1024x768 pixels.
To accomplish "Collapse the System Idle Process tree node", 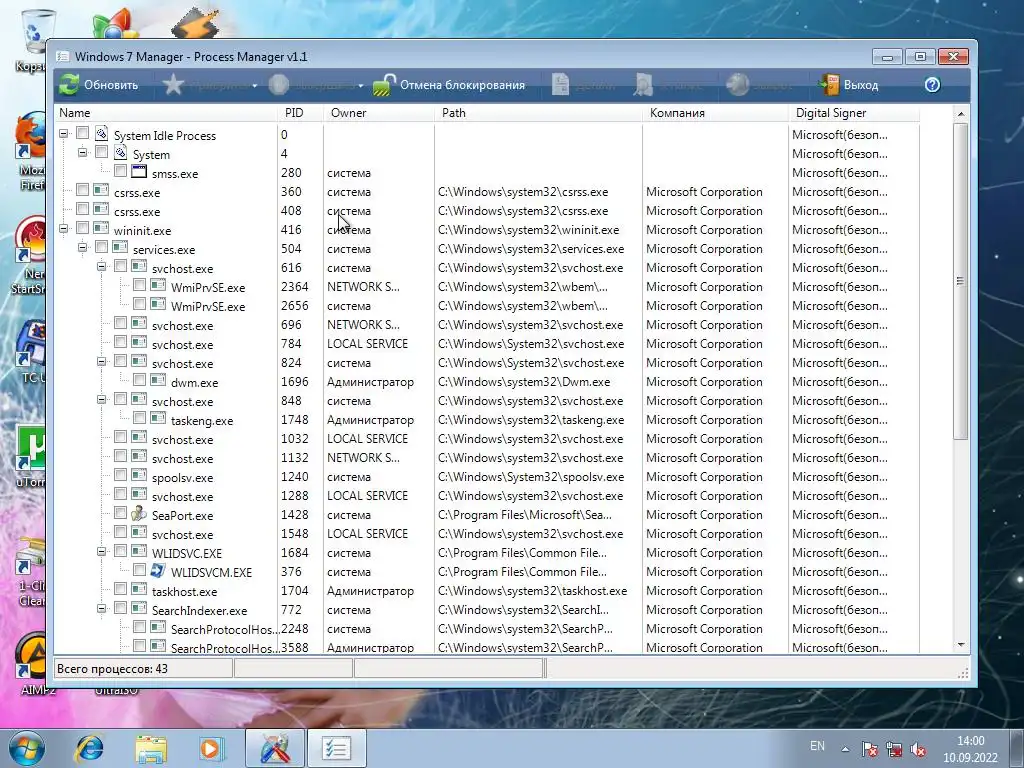I will [63, 134].
